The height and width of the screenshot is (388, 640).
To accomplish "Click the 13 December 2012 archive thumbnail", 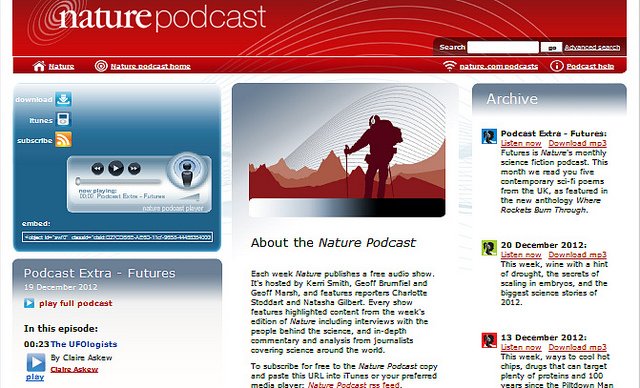I will (489, 340).
